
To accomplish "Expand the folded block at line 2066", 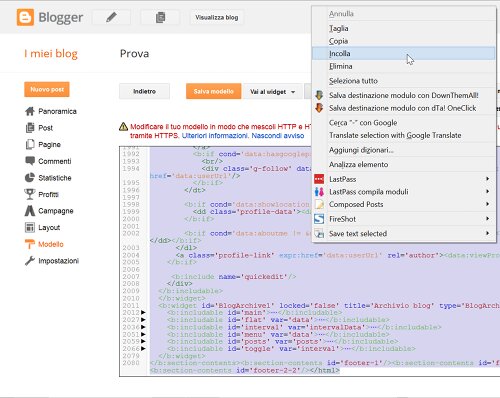I will coord(143,349).
